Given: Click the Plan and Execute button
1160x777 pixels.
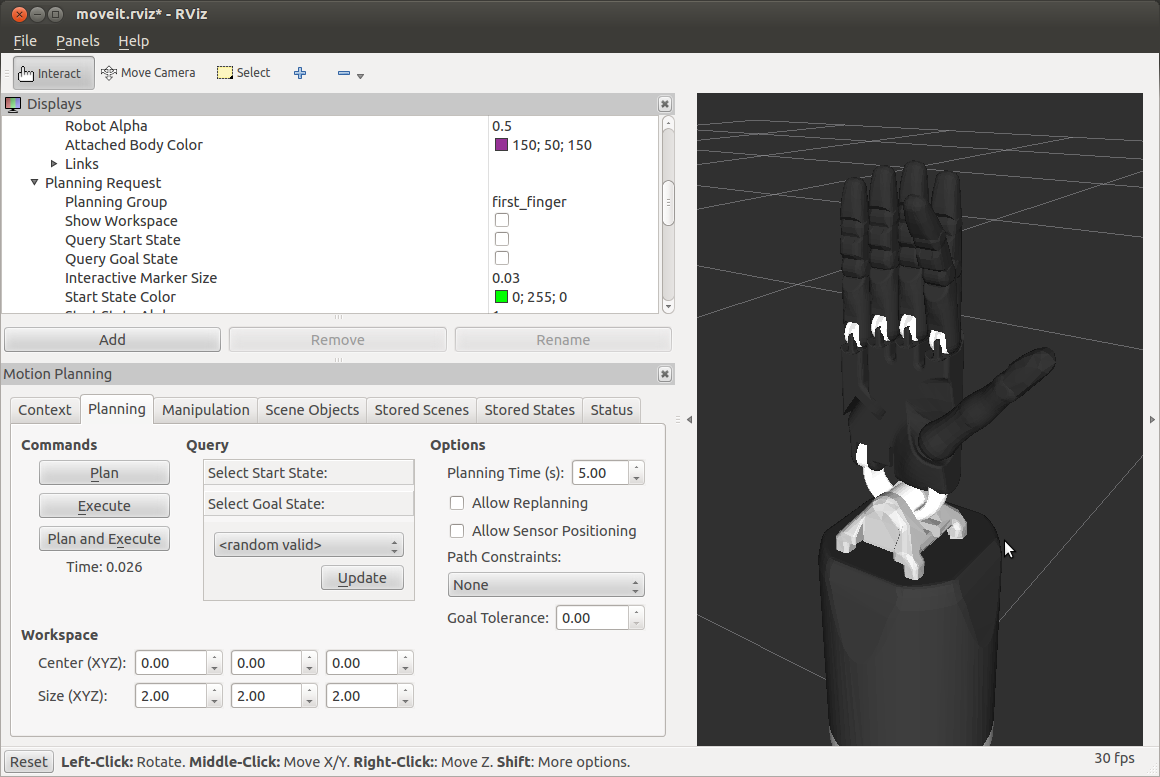Looking at the screenshot, I should [x=104, y=539].
